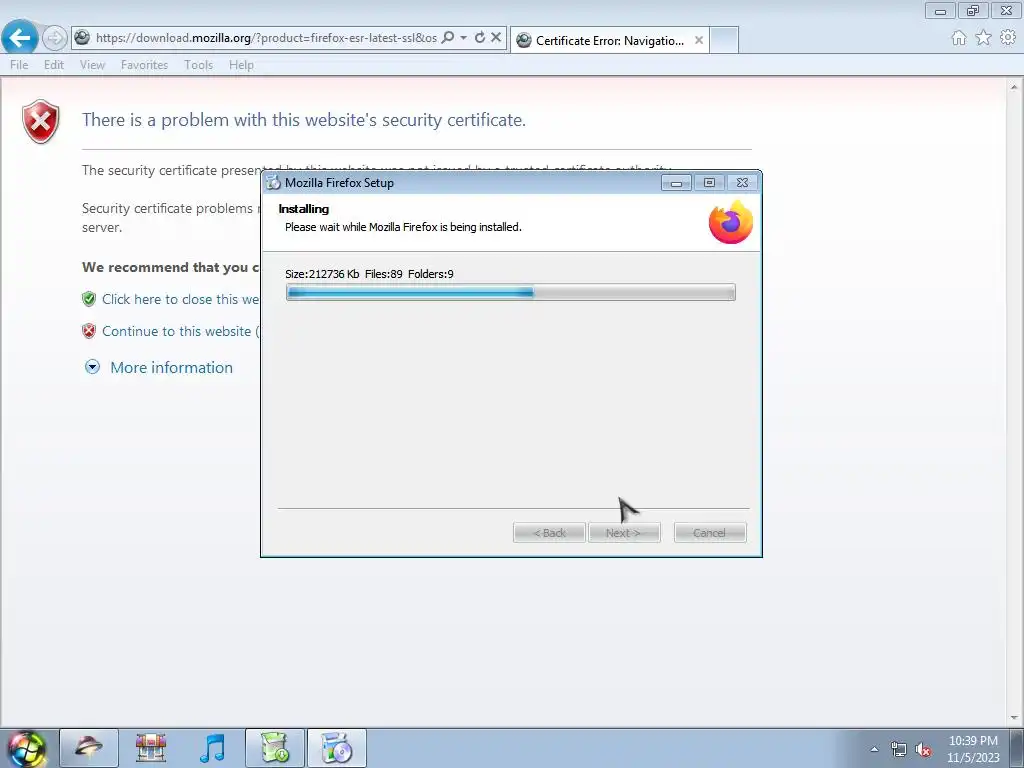Click the 'Size:212736 Kb Files:89 Folders:9' text
Viewport: 1024px width, 768px height.
tap(369, 274)
